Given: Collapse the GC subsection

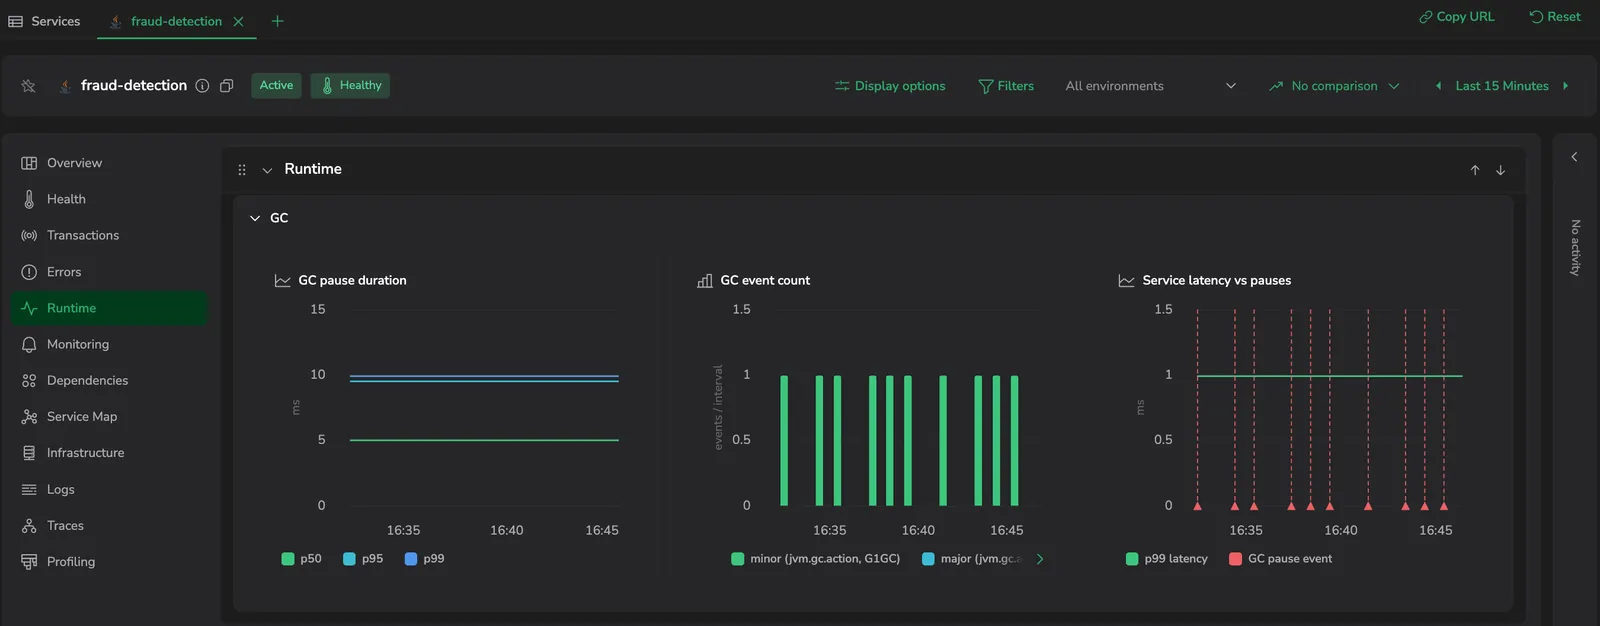Looking at the screenshot, I should 255,218.
